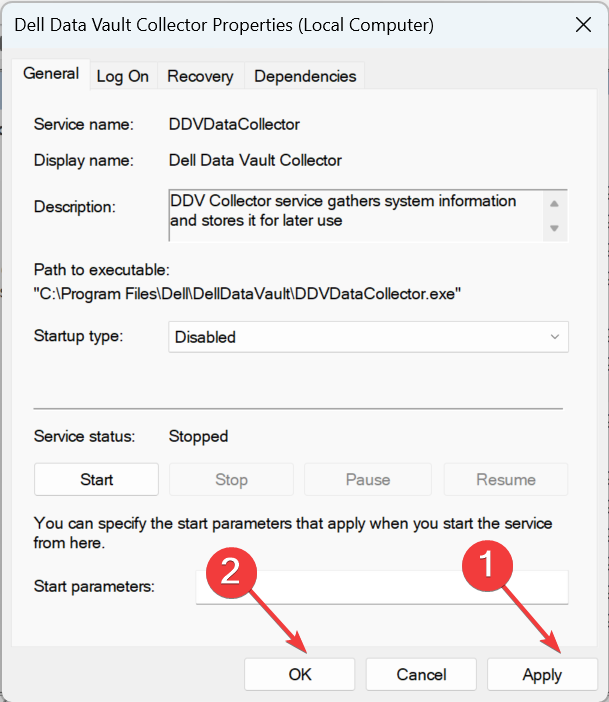Open the Startup type dropdown
This screenshot has width=609, height=702.
368,337
